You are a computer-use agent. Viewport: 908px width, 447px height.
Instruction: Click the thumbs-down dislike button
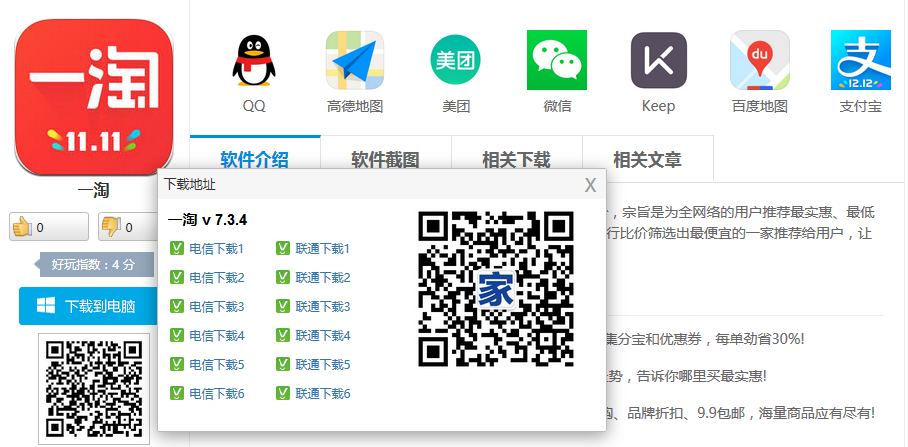pos(127,226)
